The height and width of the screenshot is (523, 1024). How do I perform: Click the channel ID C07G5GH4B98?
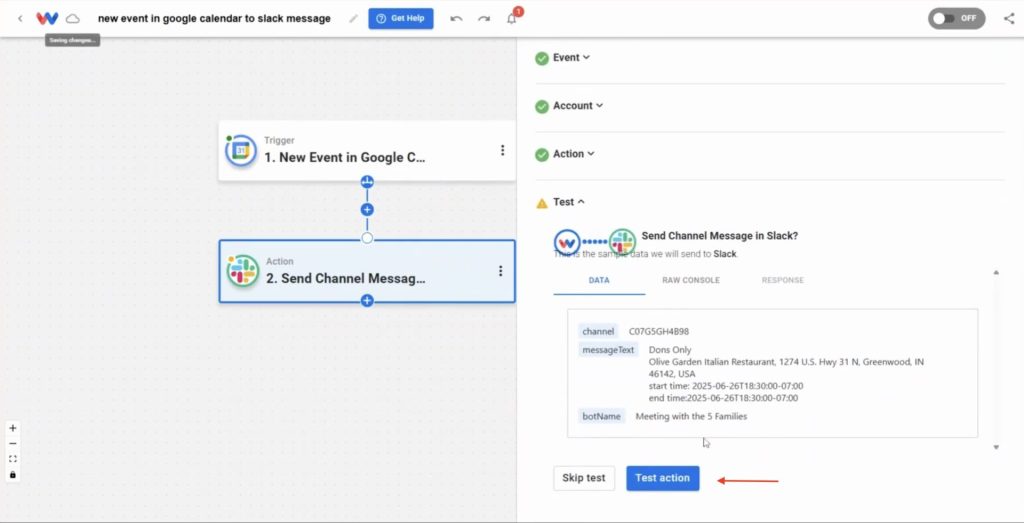658,332
